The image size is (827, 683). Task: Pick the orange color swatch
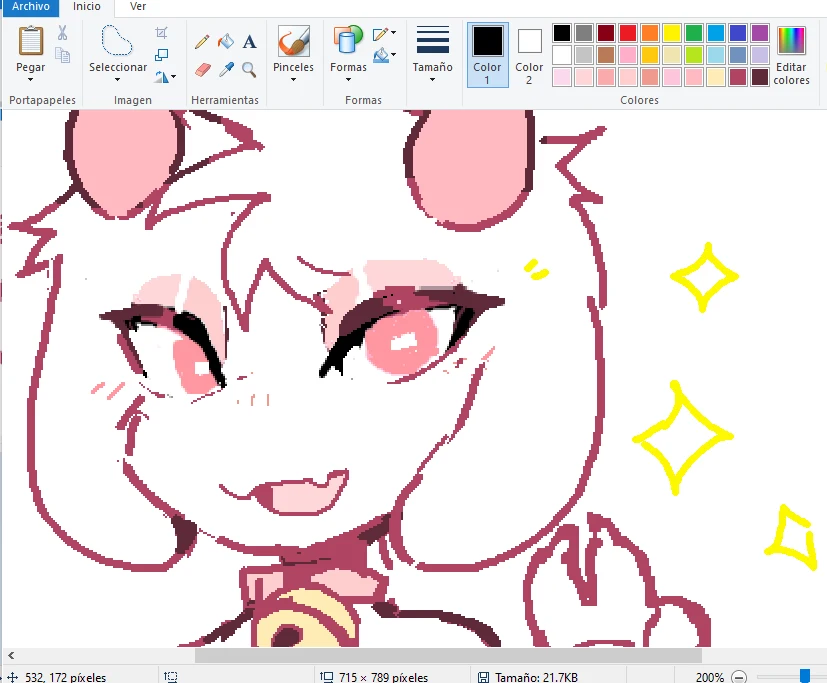[x=650, y=33]
